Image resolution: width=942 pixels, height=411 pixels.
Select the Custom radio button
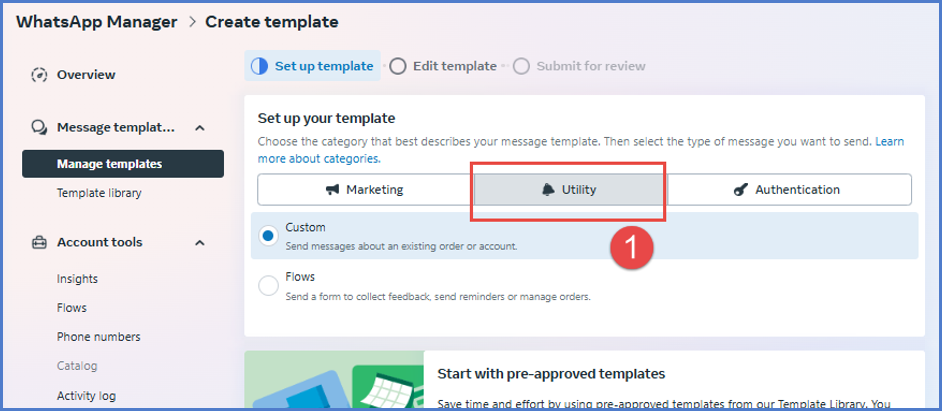coord(268,236)
